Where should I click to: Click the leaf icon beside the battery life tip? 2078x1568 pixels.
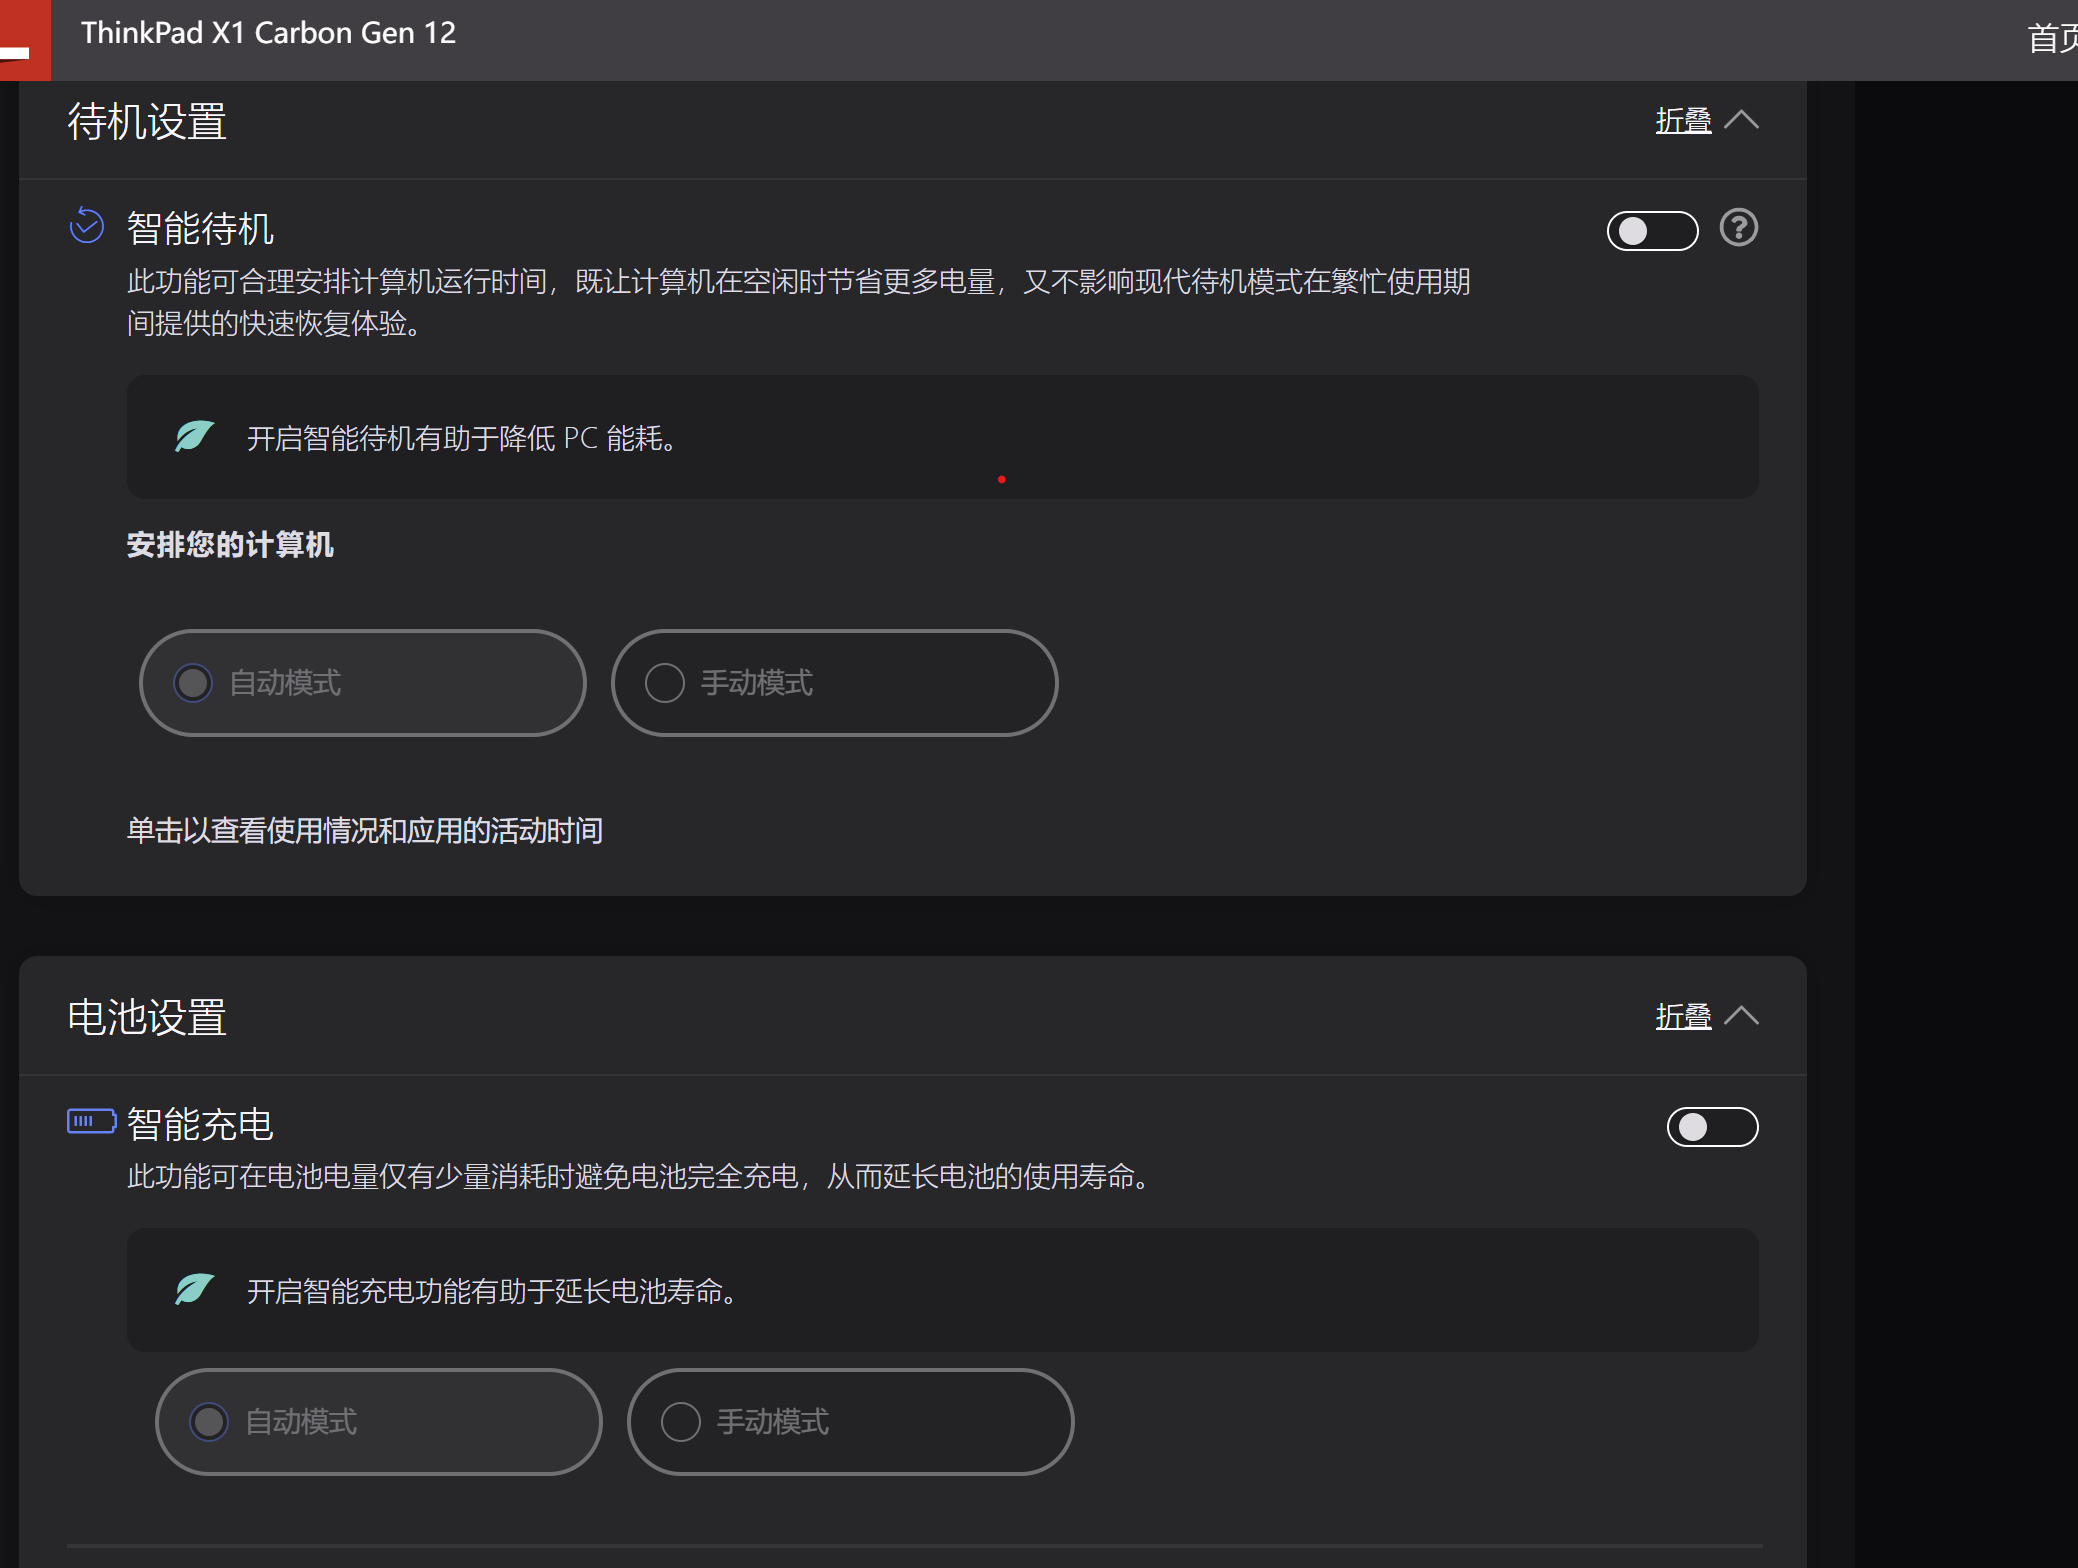point(194,1290)
